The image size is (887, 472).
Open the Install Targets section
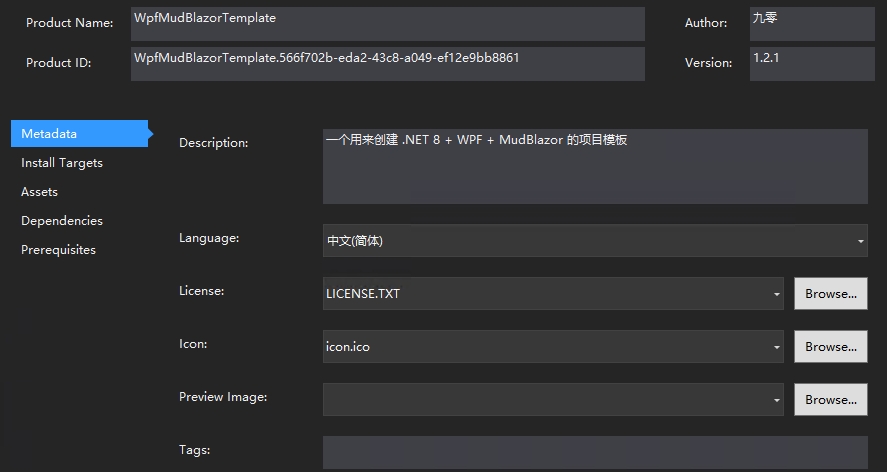pyautogui.click(x=62, y=163)
